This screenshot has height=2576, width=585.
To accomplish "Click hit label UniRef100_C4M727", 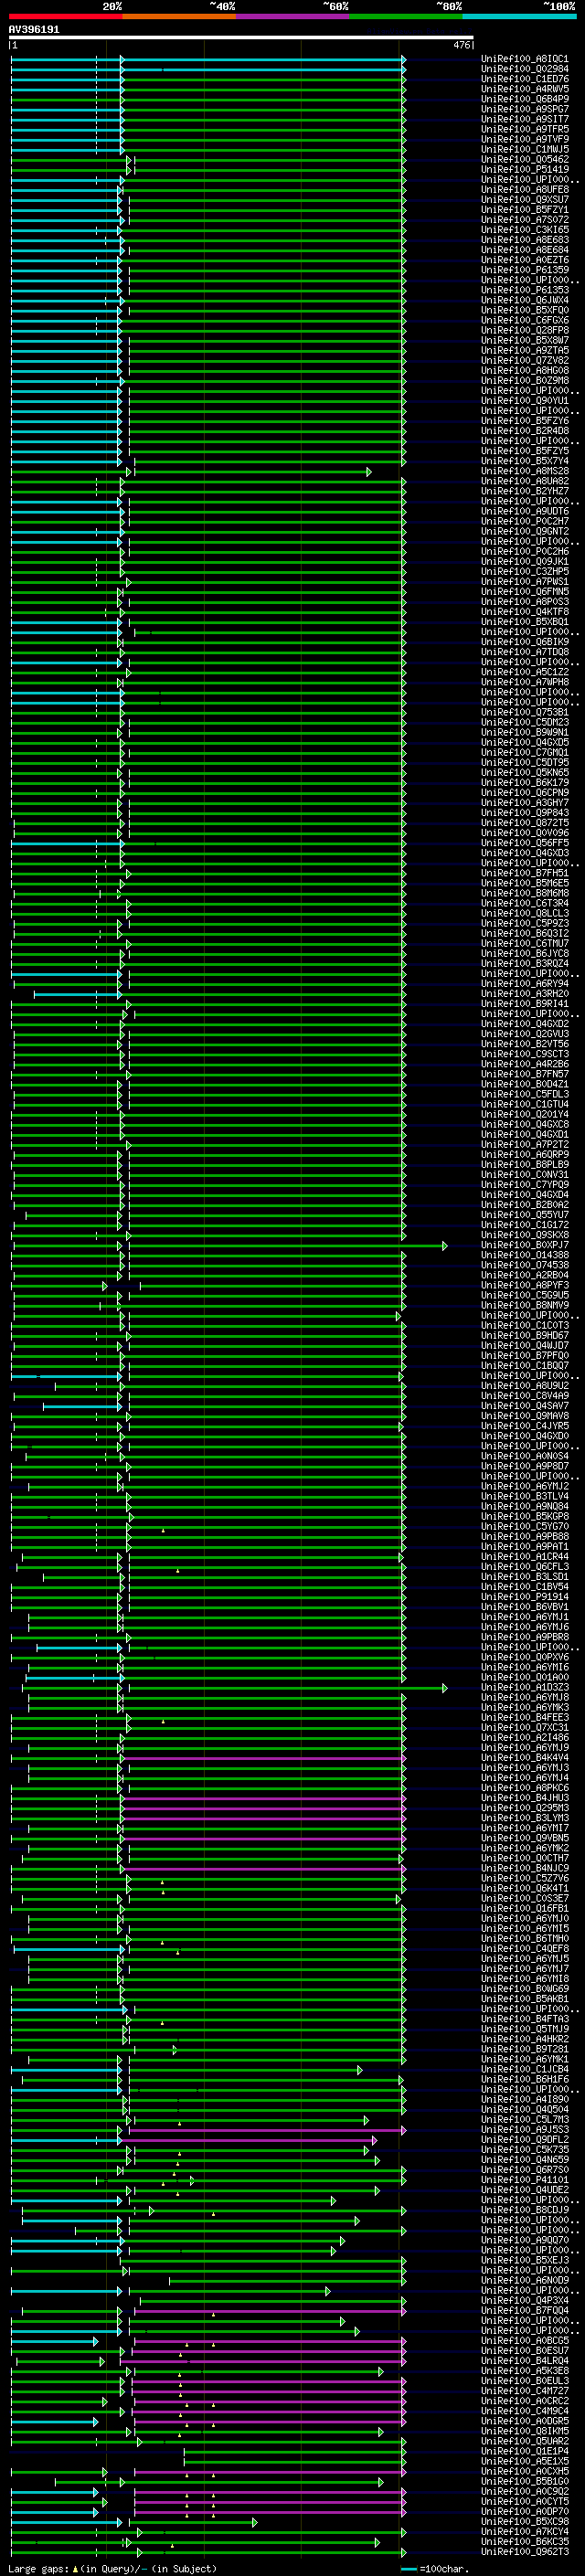I will pyautogui.click(x=524, y=2391).
